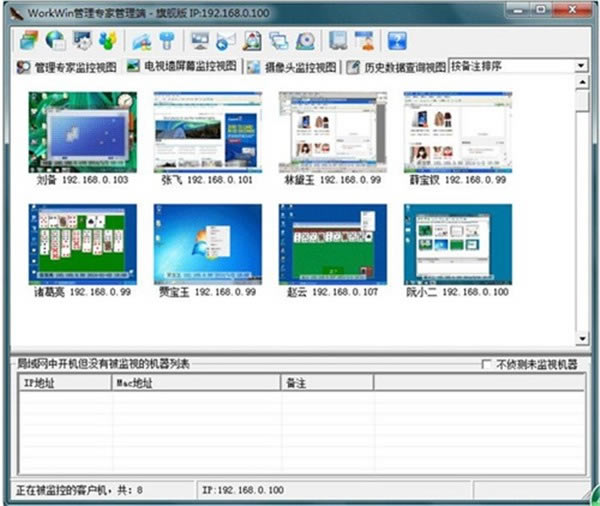Select 贾宝玉 desktop screen thumbnail
Viewport: 600px width, 506px height.
tap(208, 245)
